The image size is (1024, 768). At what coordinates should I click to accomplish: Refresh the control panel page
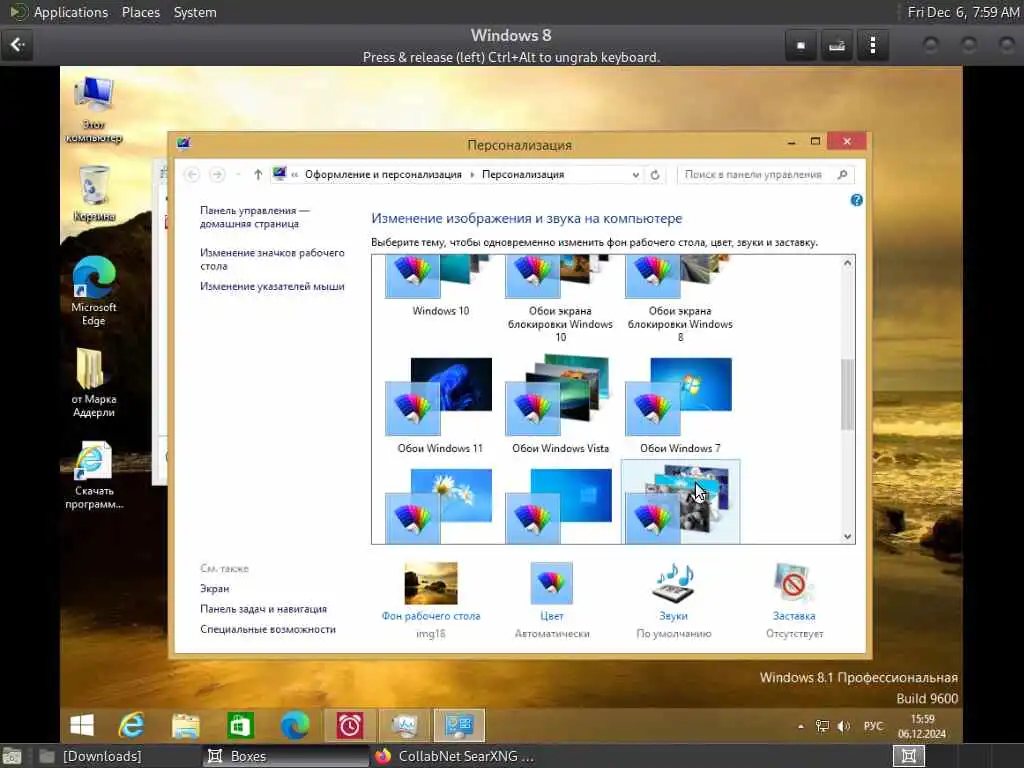pyautogui.click(x=655, y=175)
